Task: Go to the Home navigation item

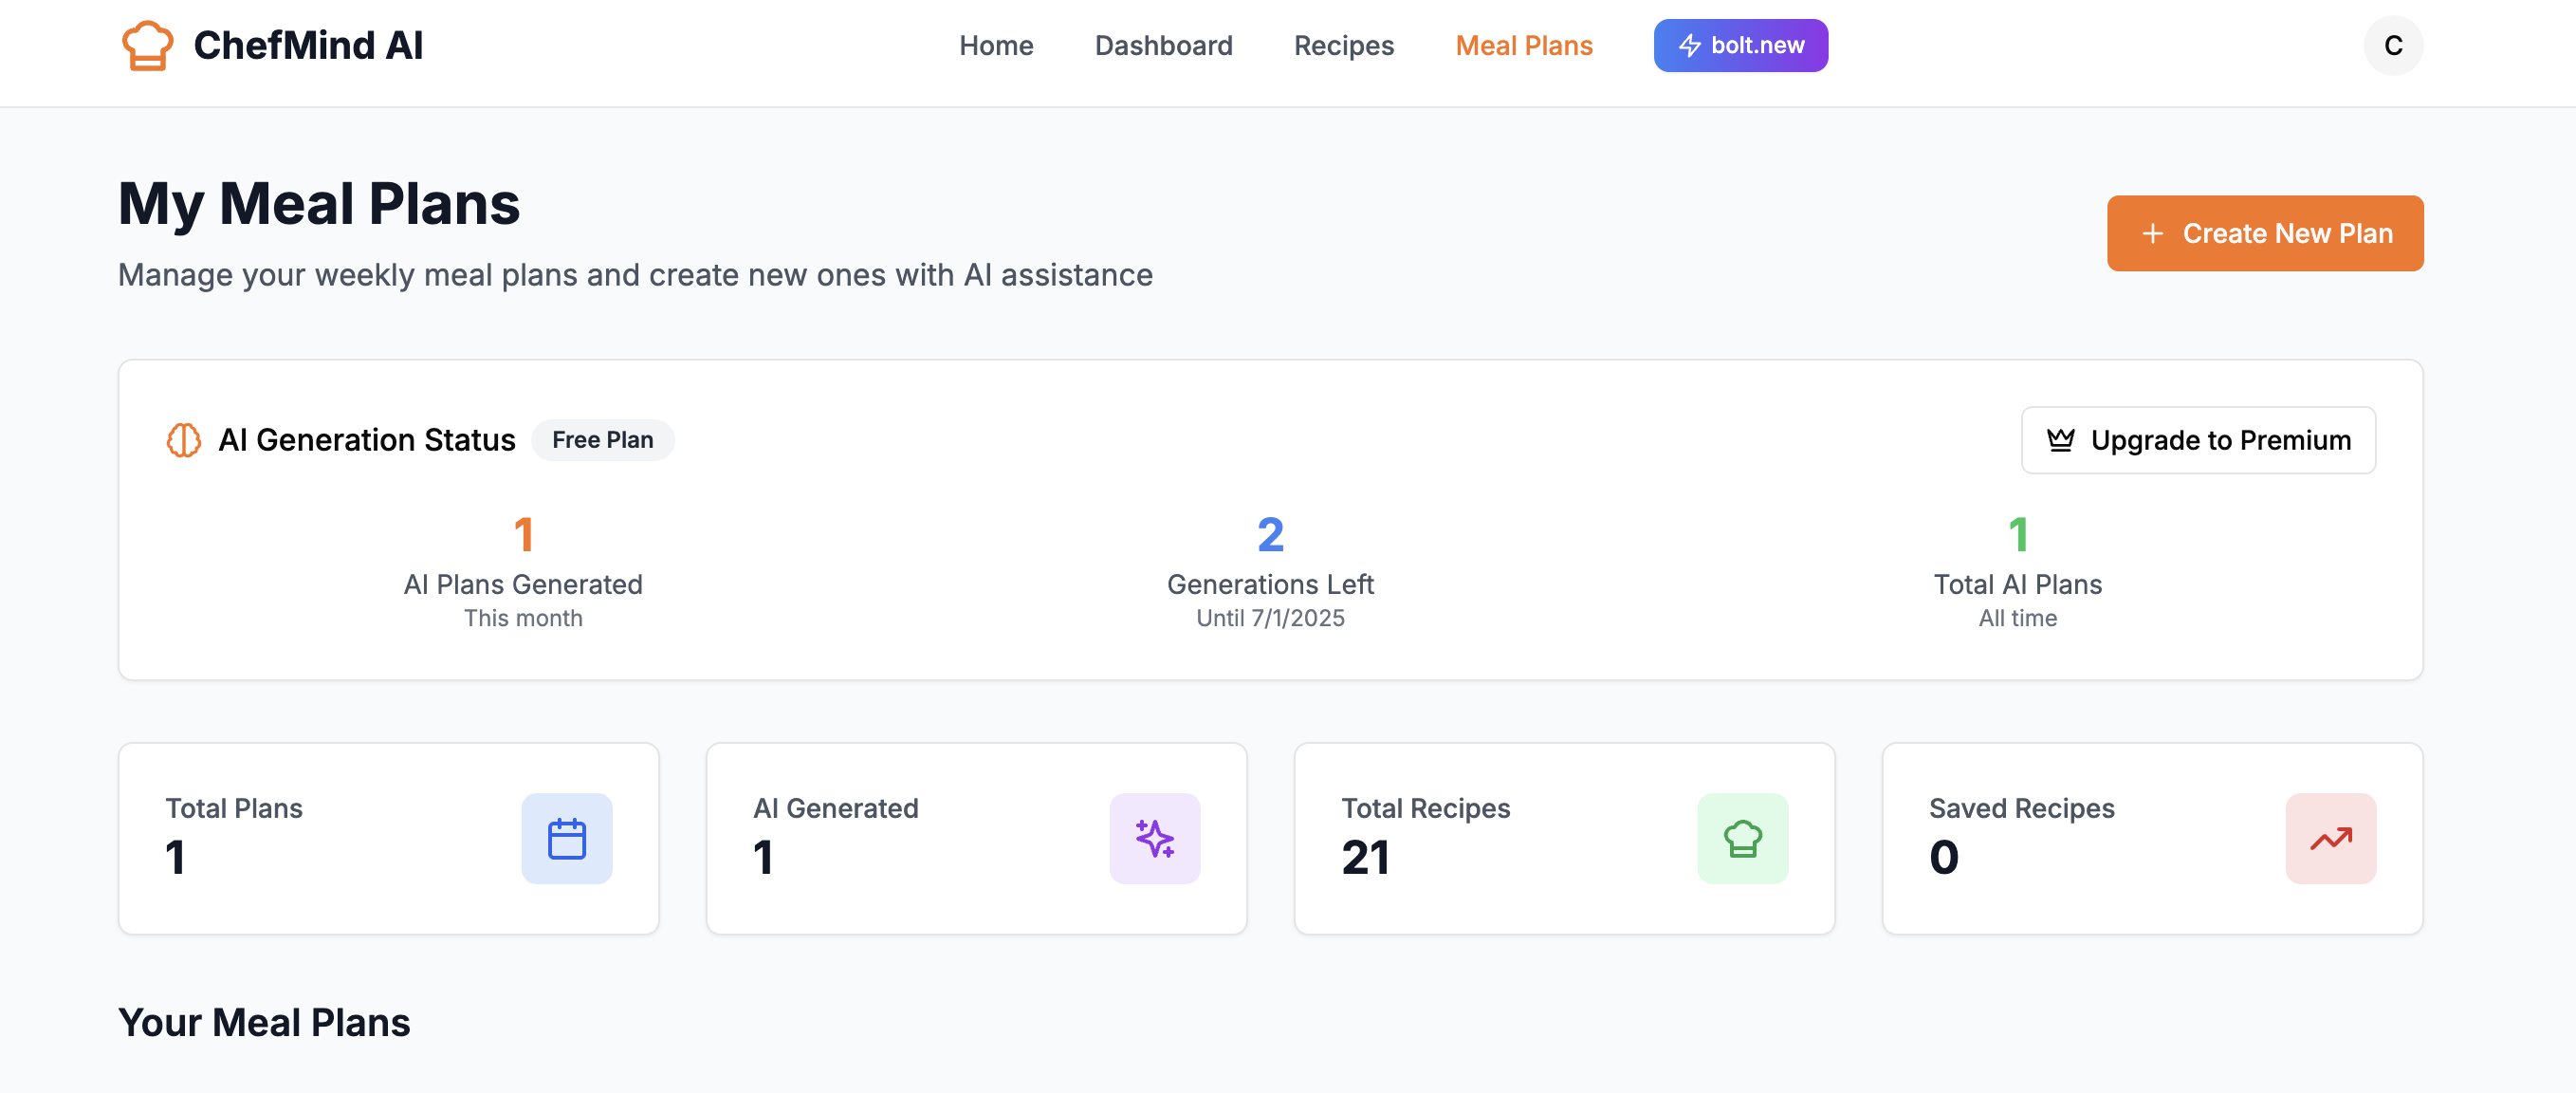Action: tap(996, 46)
